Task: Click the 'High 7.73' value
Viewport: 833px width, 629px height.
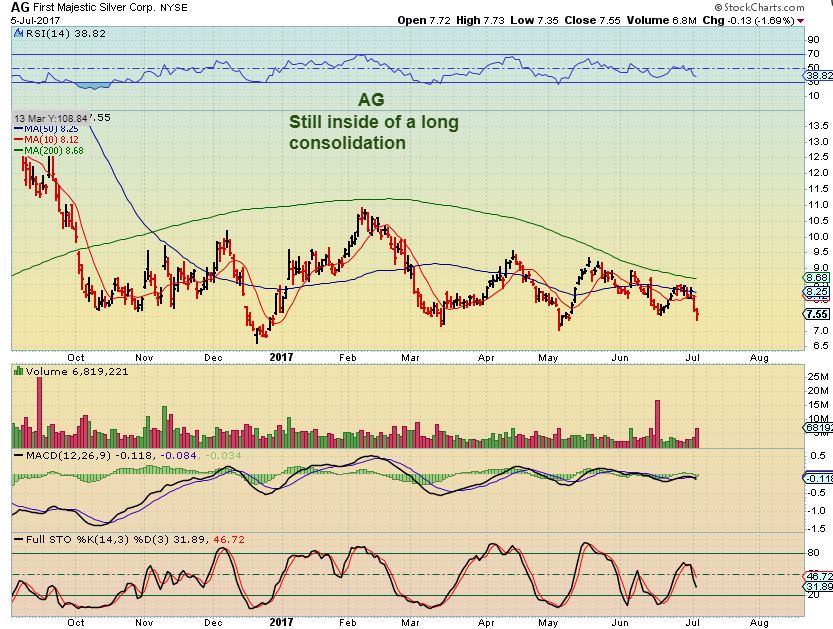Action: 480,20
